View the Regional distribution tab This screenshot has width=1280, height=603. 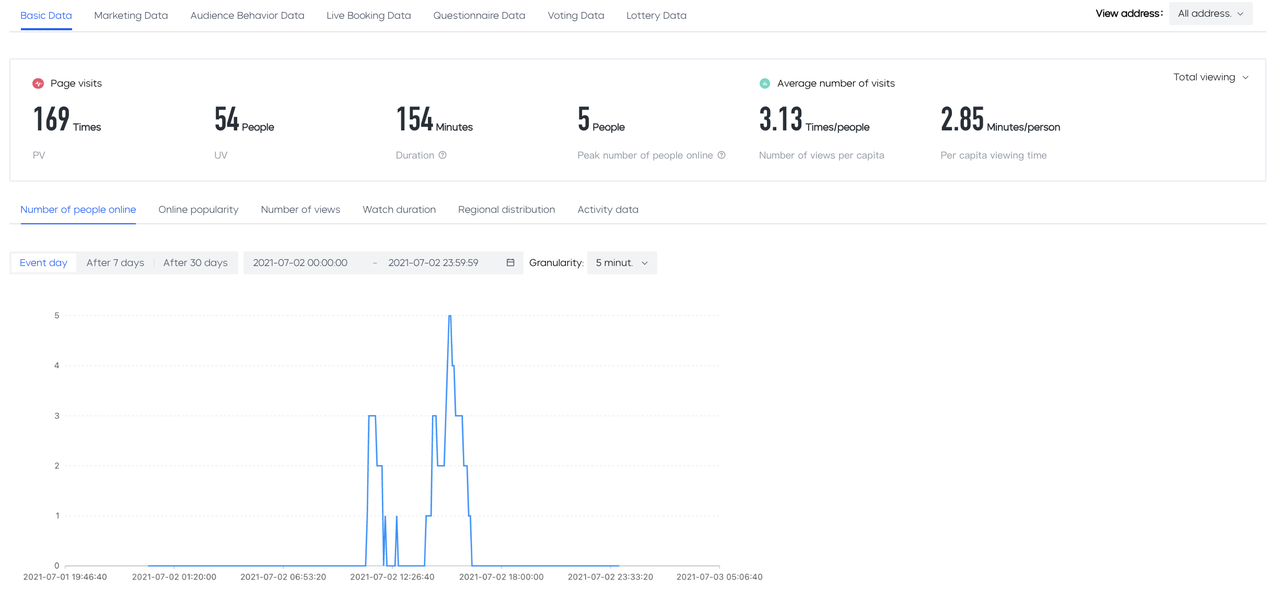pyautogui.click(x=506, y=210)
